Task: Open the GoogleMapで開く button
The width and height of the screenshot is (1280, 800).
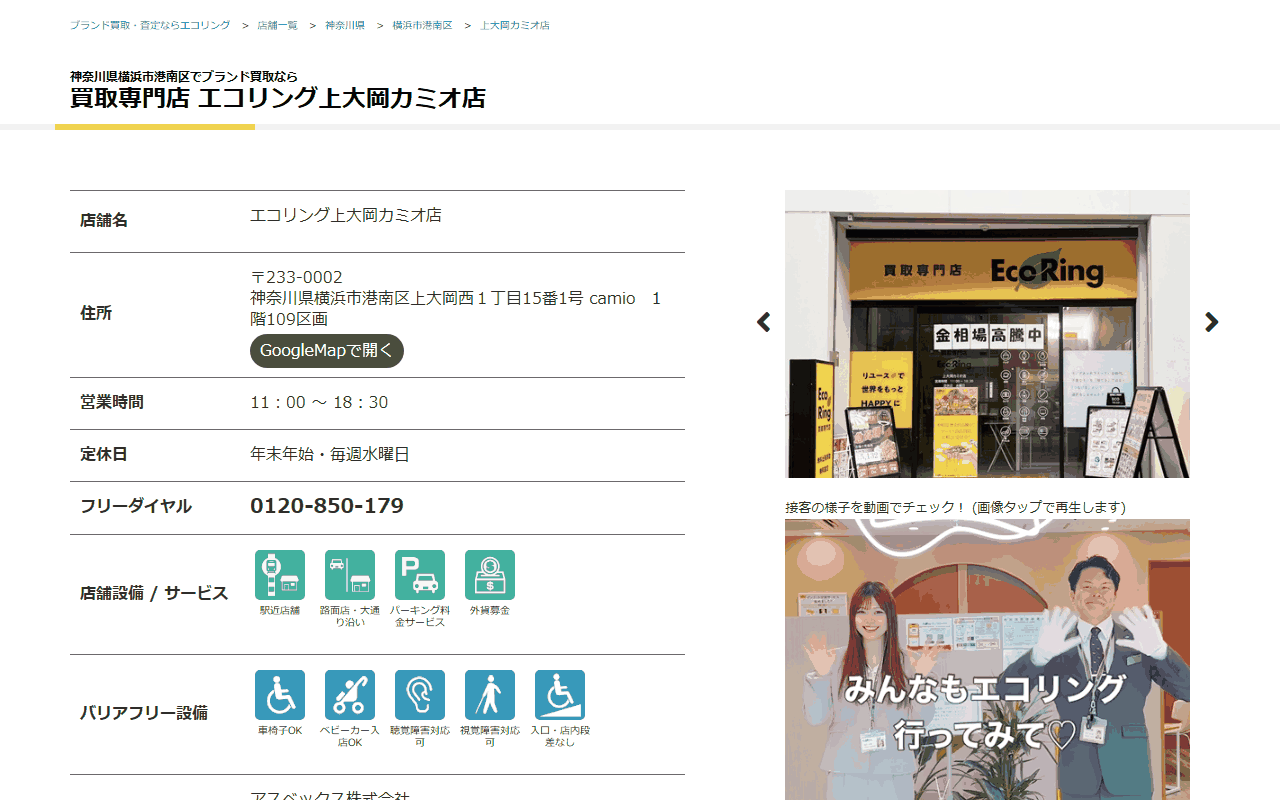Action: pyautogui.click(x=327, y=351)
